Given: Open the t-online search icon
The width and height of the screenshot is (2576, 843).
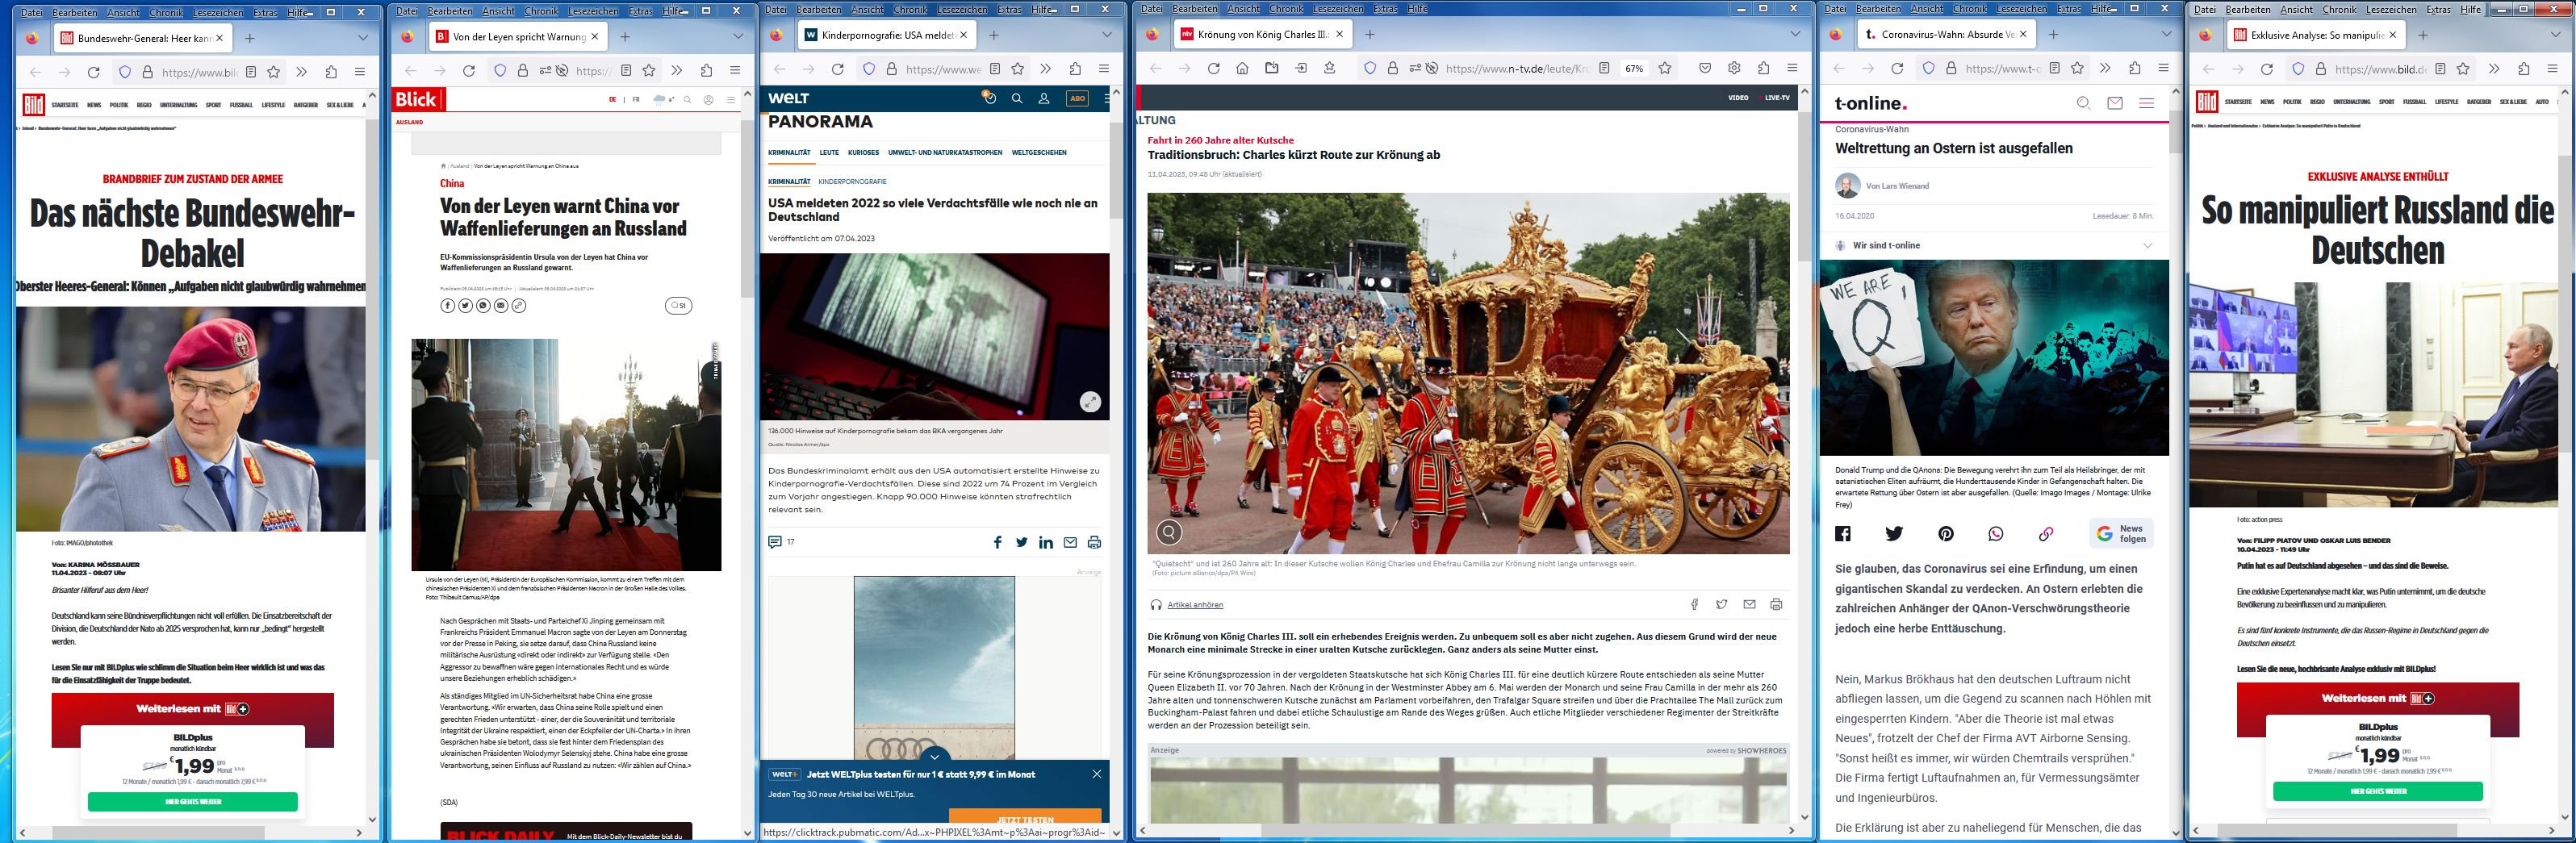Looking at the screenshot, I should [x=2084, y=103].
